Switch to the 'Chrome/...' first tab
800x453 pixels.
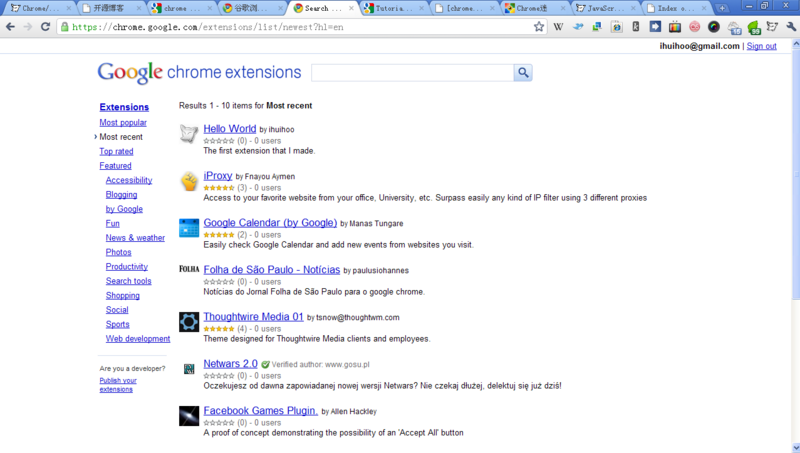click(41, 8)
